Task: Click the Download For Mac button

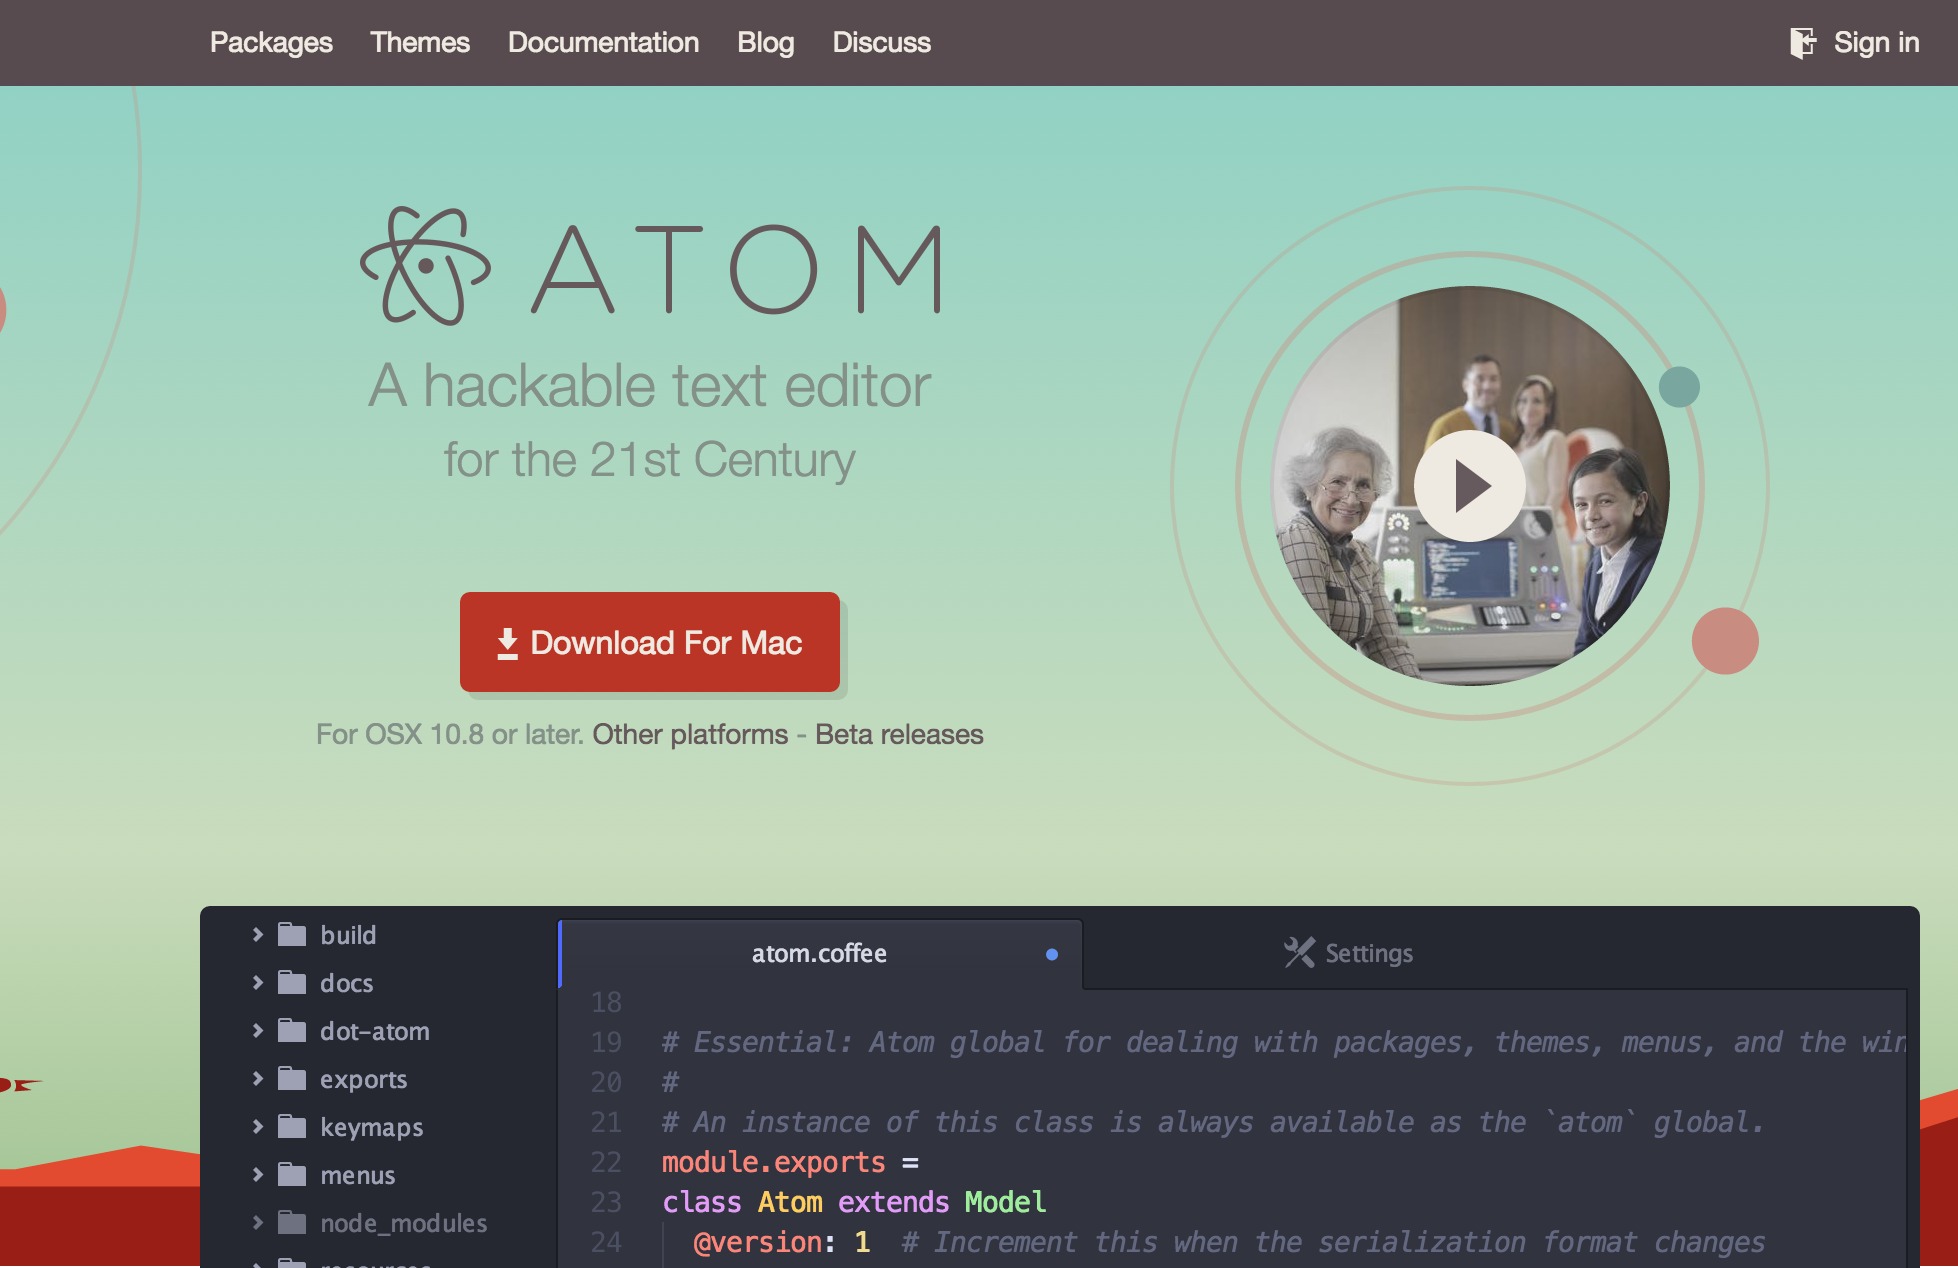Action: (x=649, y=642)
